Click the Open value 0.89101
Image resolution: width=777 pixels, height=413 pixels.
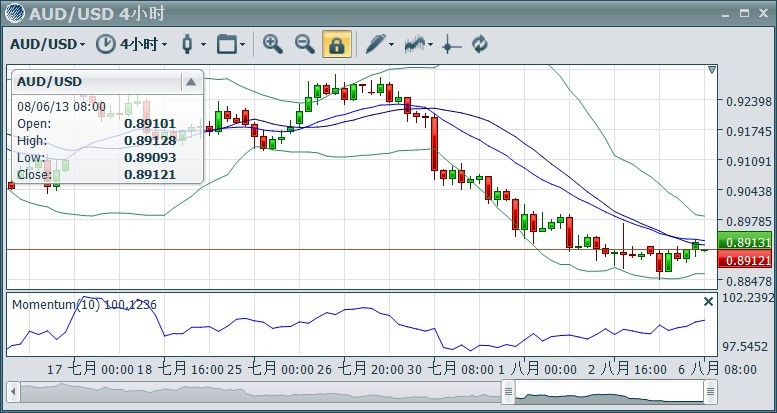click(x=150, y=124)
